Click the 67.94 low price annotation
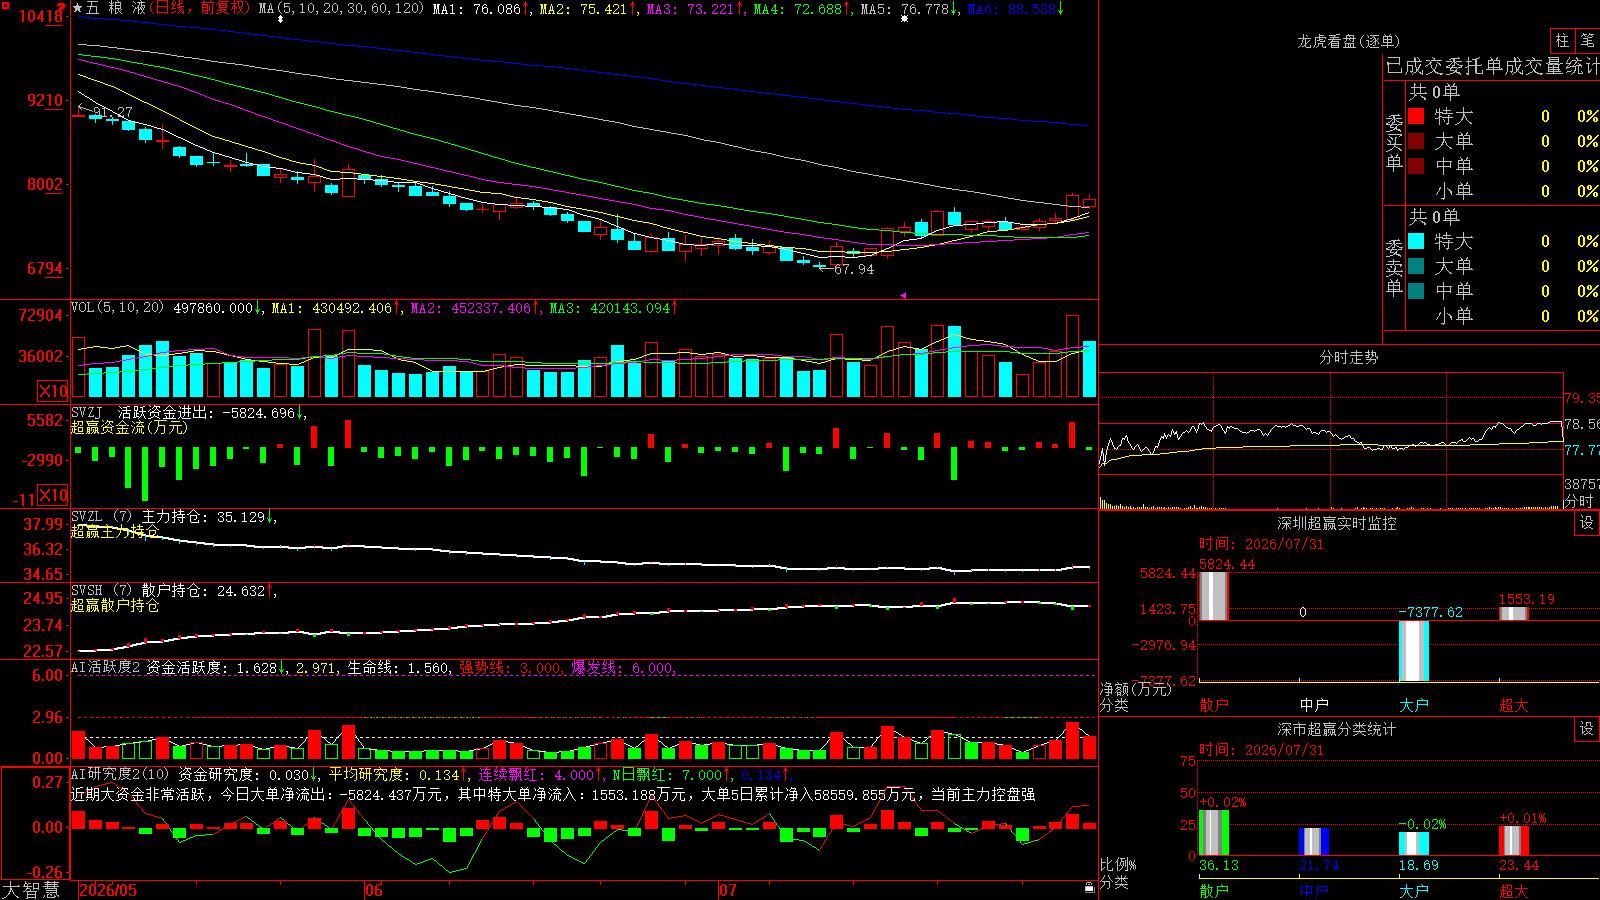Image resolution: width=1600 pixels, height=900 pixels. pos(854,269)
